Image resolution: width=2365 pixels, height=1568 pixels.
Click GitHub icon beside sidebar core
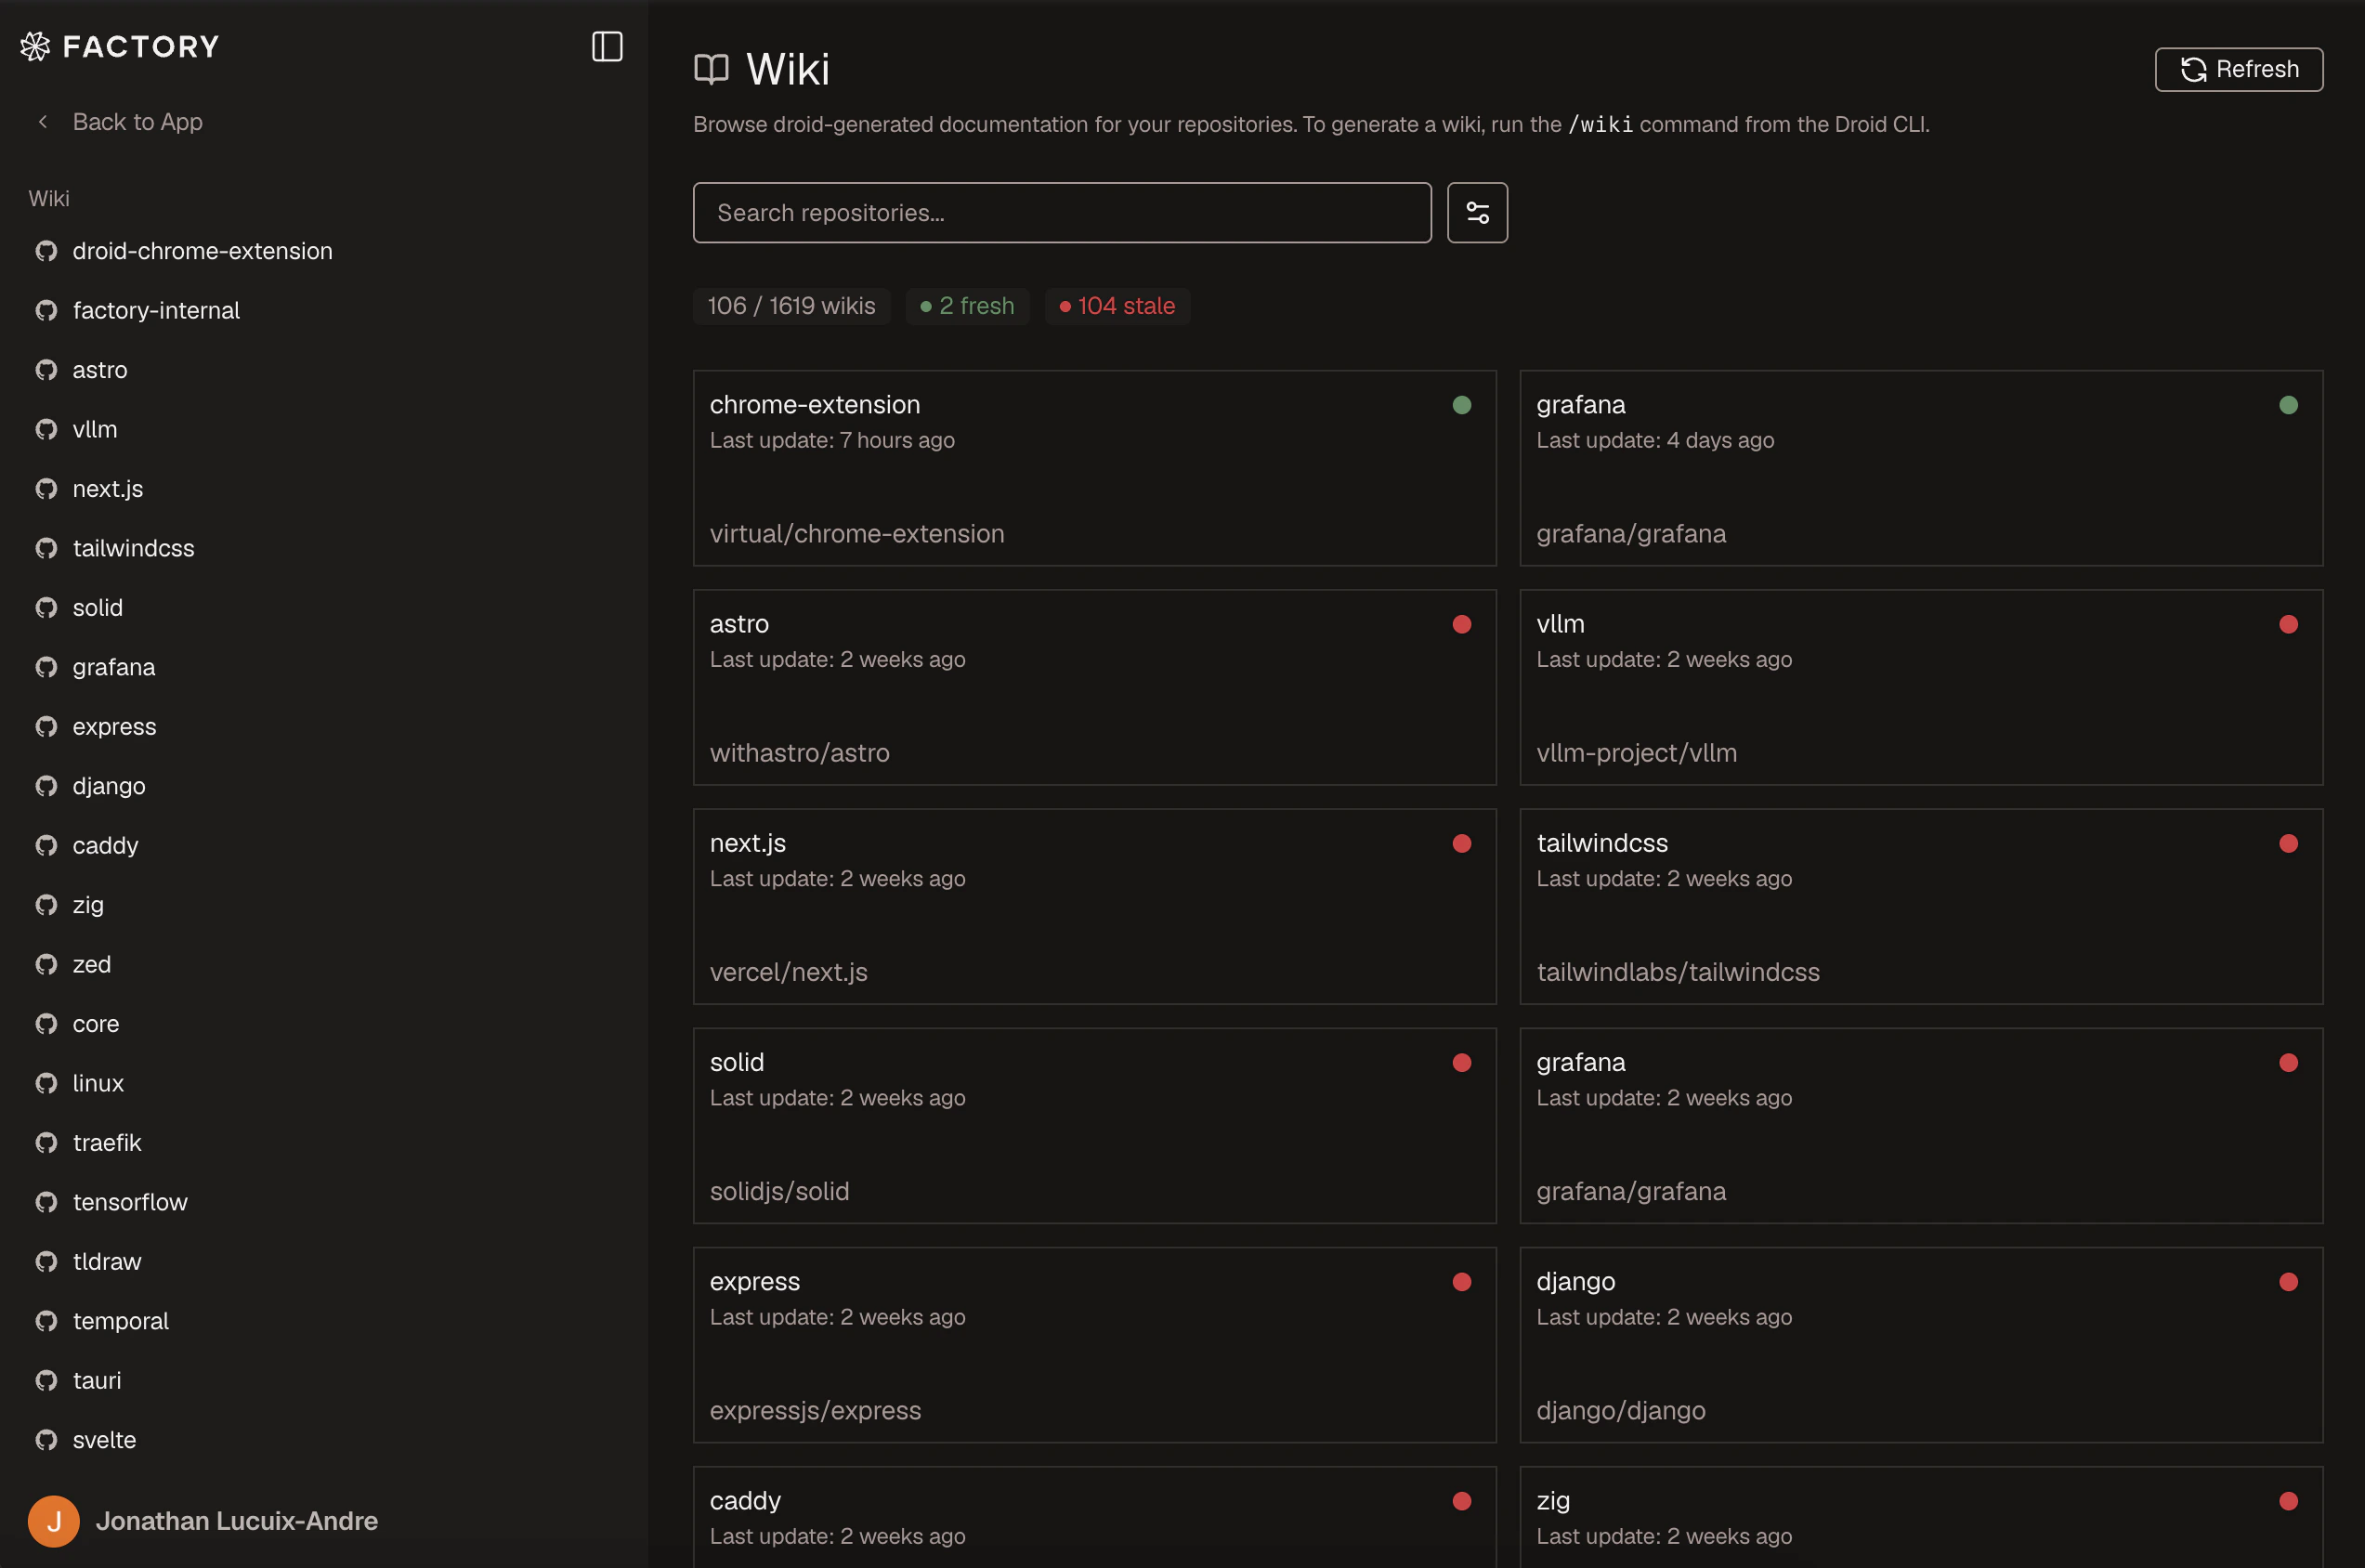(x=46, y=1024)
